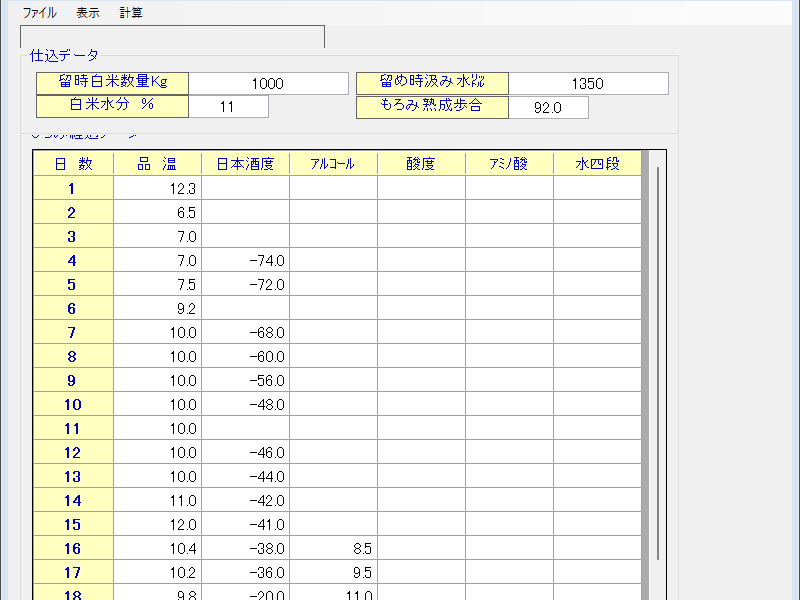Select the 日 数 column header
Screen dimensions: 800x600
[x=73, y=164]
